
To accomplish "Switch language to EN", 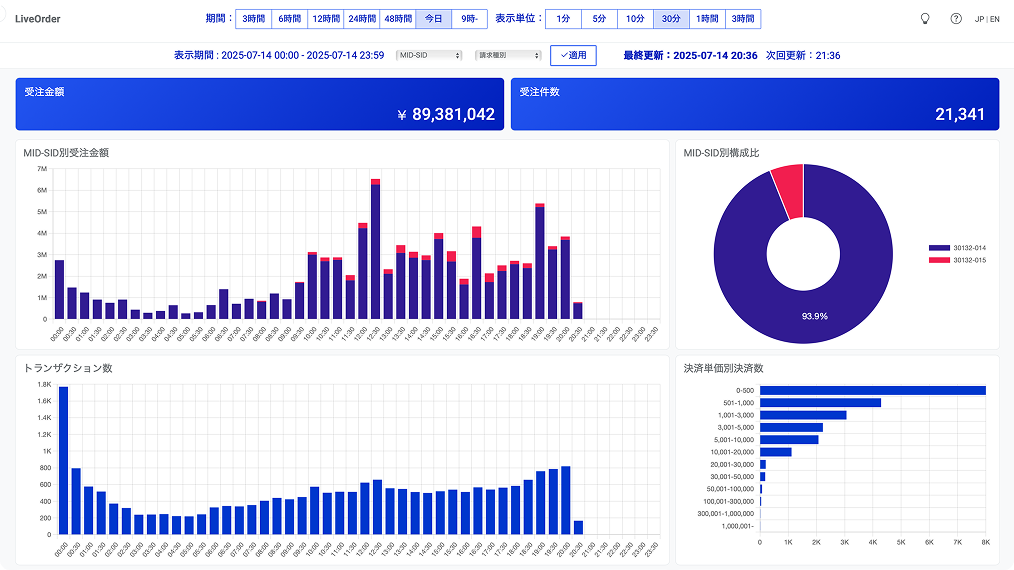I will pos(994,19).
